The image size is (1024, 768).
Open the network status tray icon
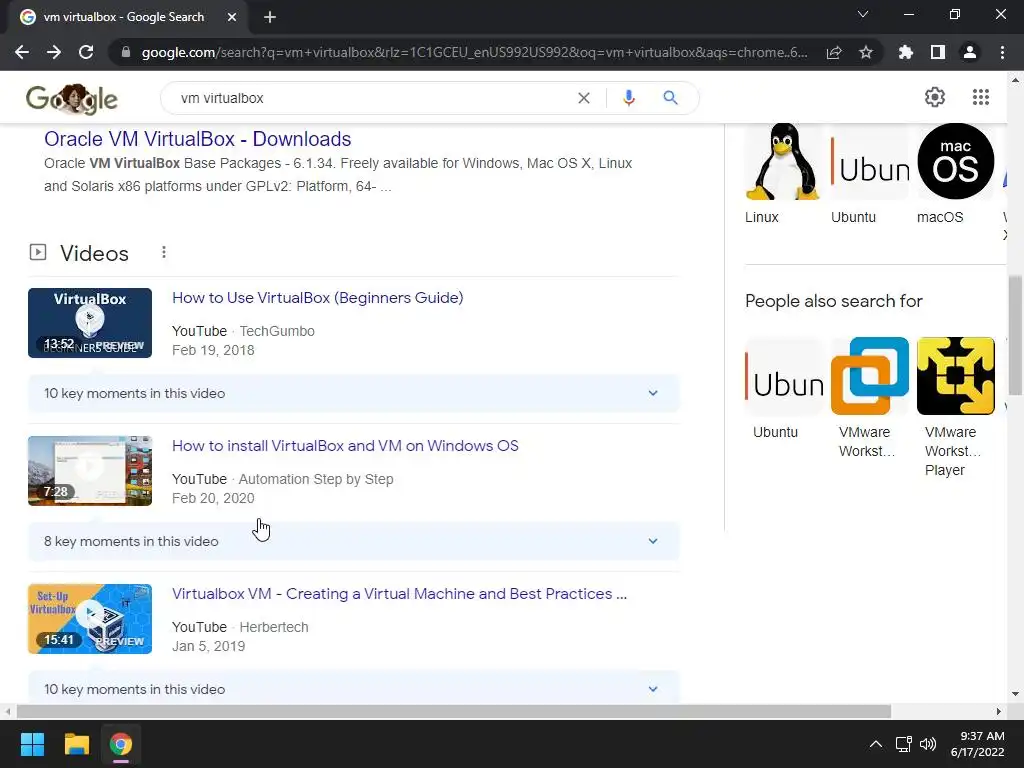pos(903,744)
